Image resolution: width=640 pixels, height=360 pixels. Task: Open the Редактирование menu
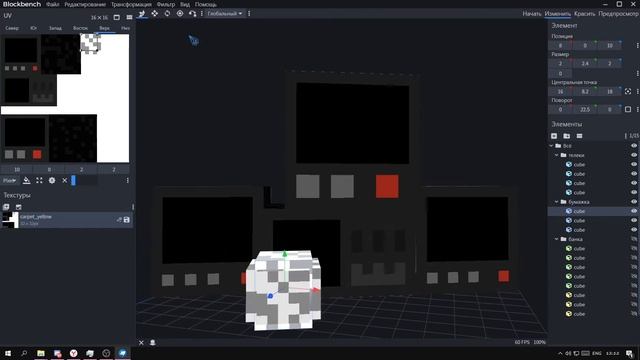[x=85, y=4]
